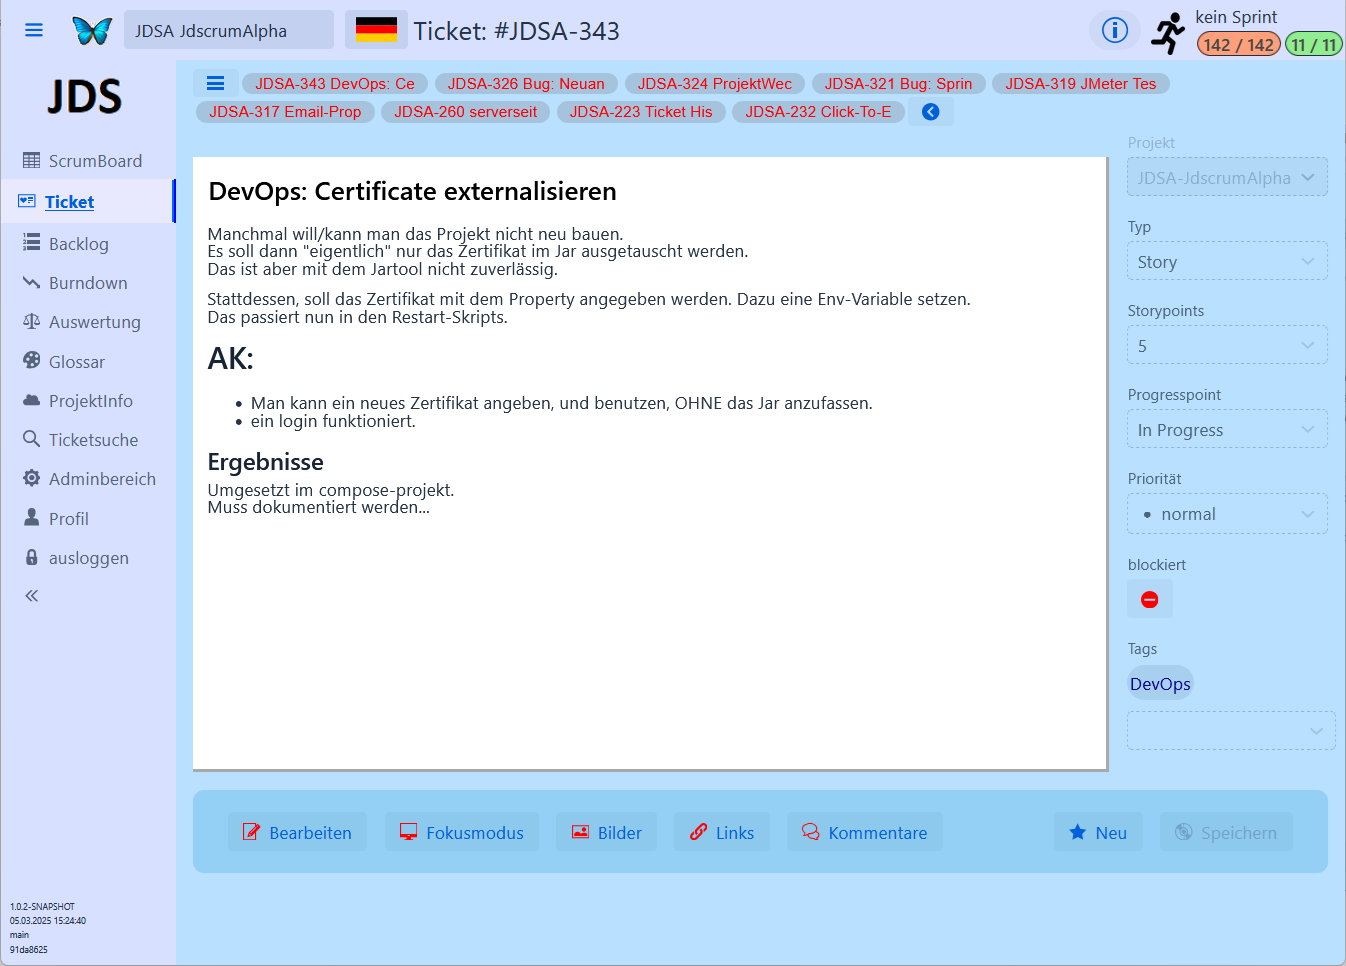
Task: Click the blue back arrow after ticket tabs
Action: [x=931, y=112]
